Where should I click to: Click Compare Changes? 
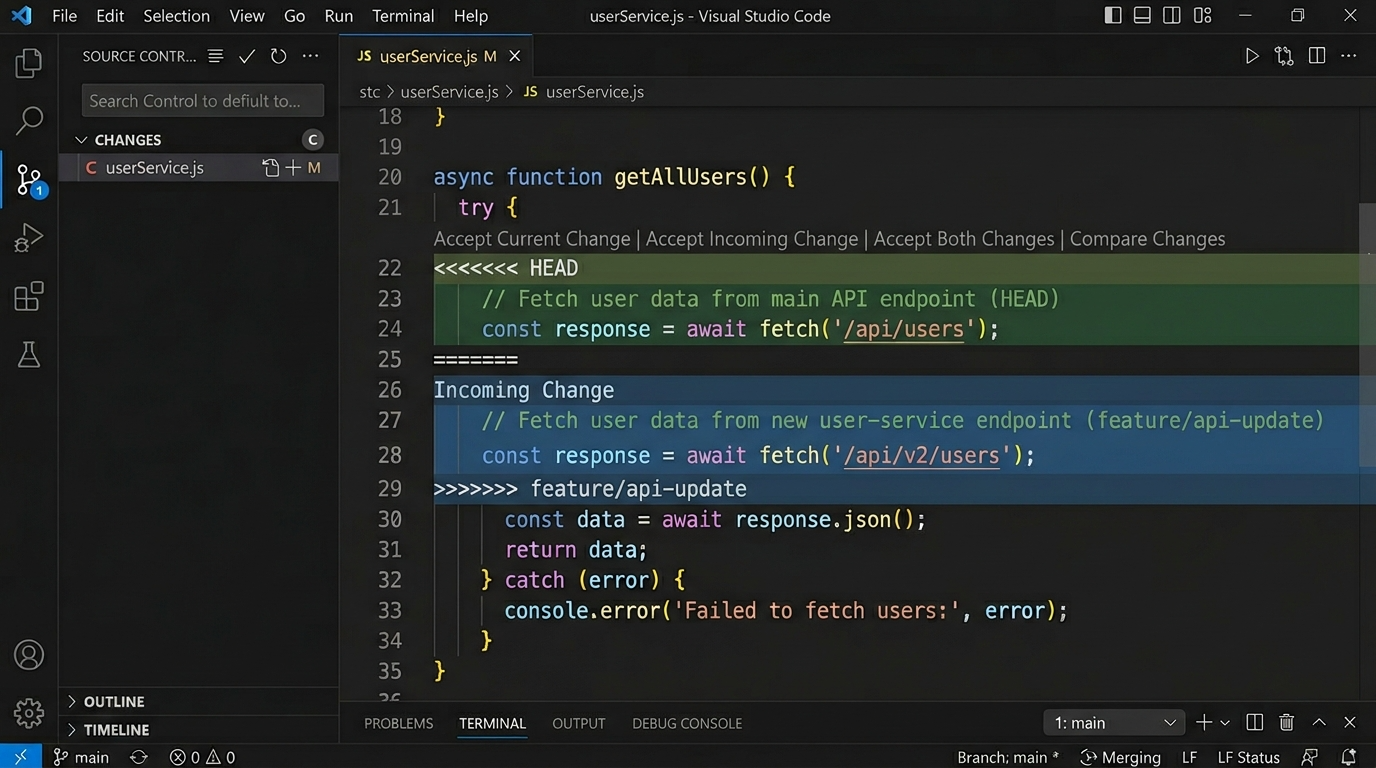tap(1147, 239)
